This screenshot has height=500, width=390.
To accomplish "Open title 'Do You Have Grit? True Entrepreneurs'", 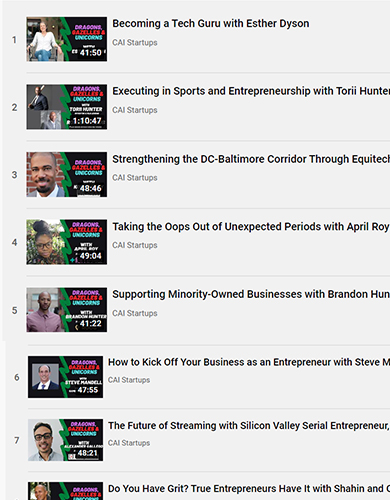I will (x=249, y=489).
